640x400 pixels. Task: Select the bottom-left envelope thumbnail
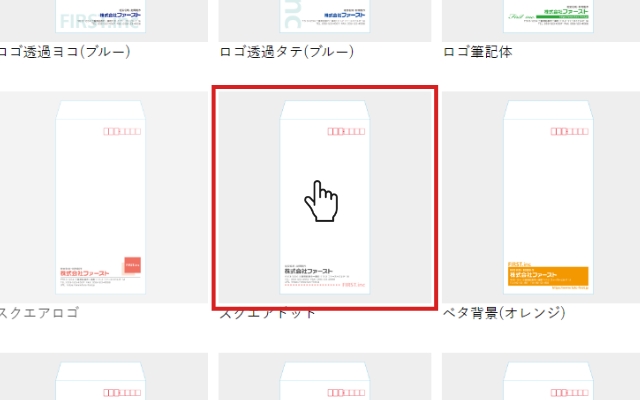pos(100,378)
